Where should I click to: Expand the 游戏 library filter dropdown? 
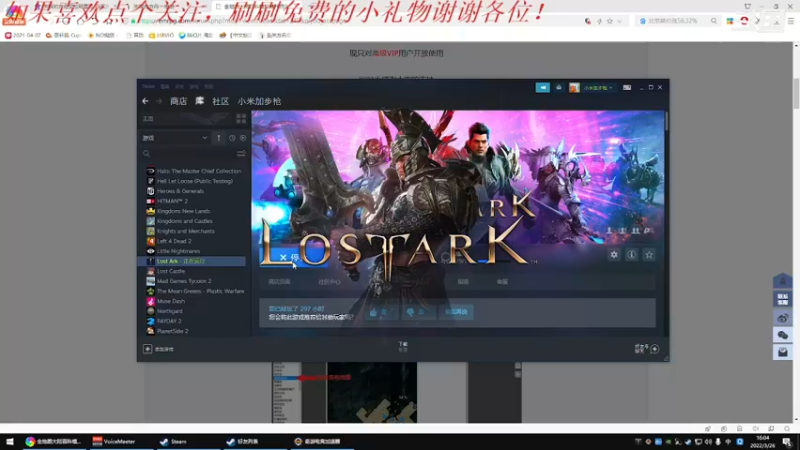(175, 138)
